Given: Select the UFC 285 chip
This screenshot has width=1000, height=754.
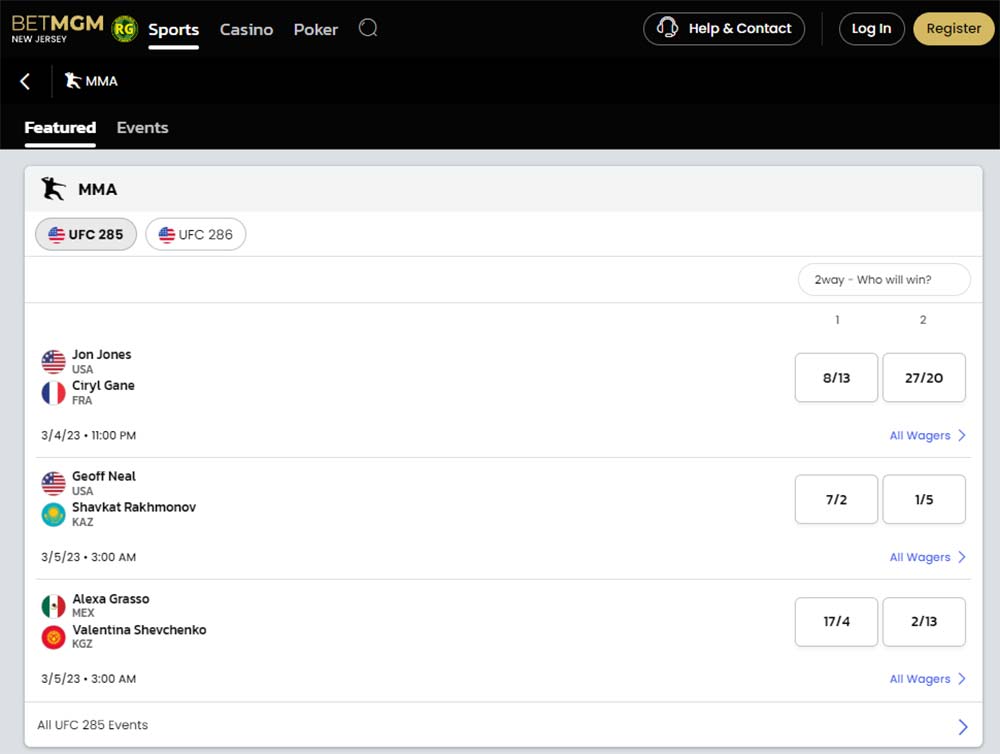Looking at the screenshot, I should 86,234.
